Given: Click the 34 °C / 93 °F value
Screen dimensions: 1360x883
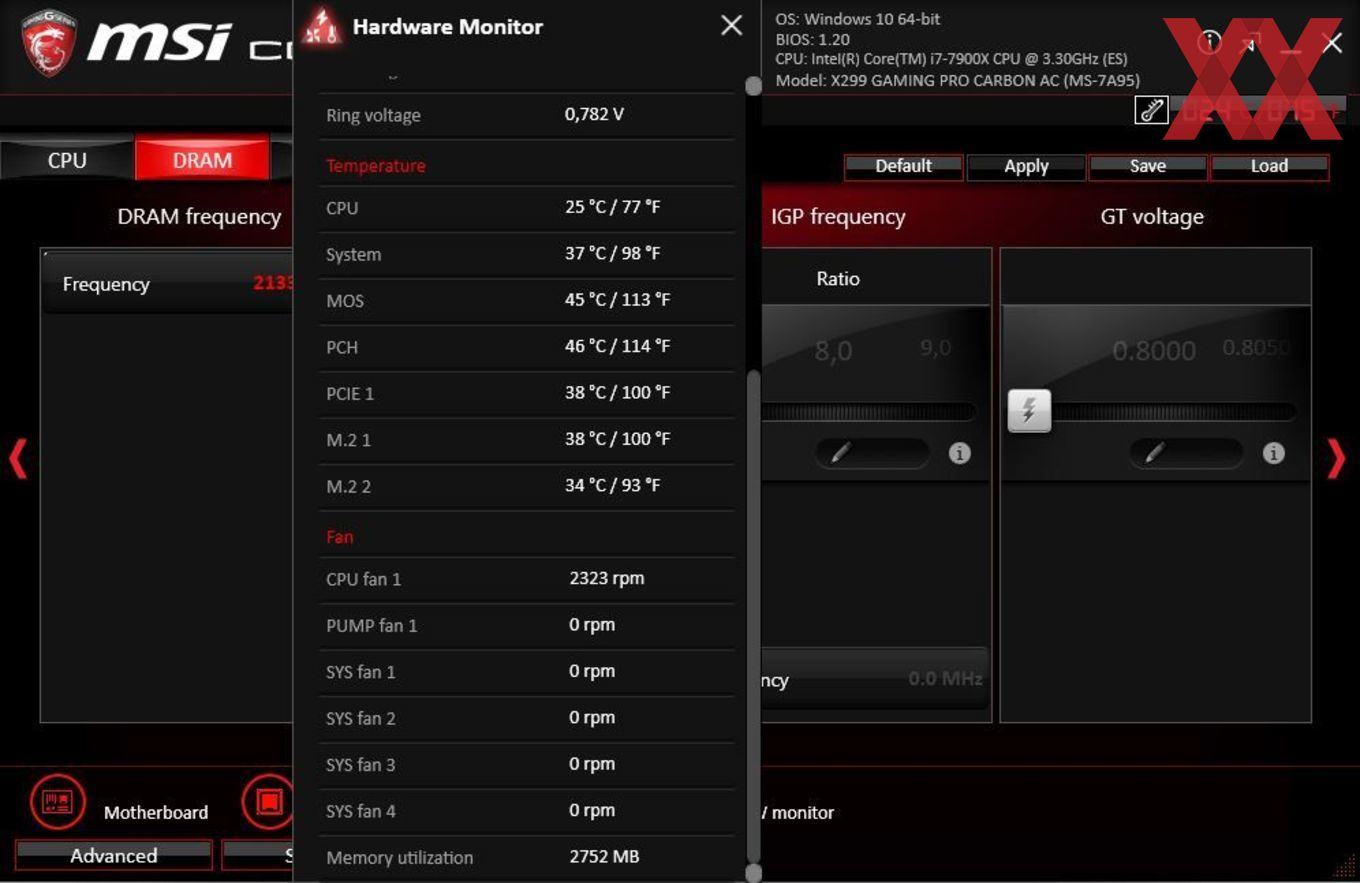Looking at the screenshot, I should click(612, 485).
